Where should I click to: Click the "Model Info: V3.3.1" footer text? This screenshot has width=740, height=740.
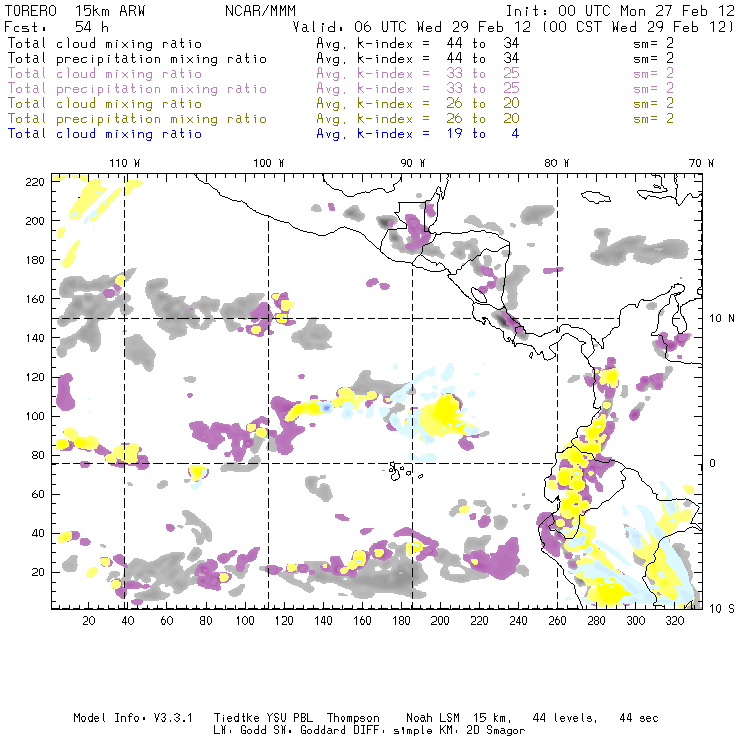133,718
